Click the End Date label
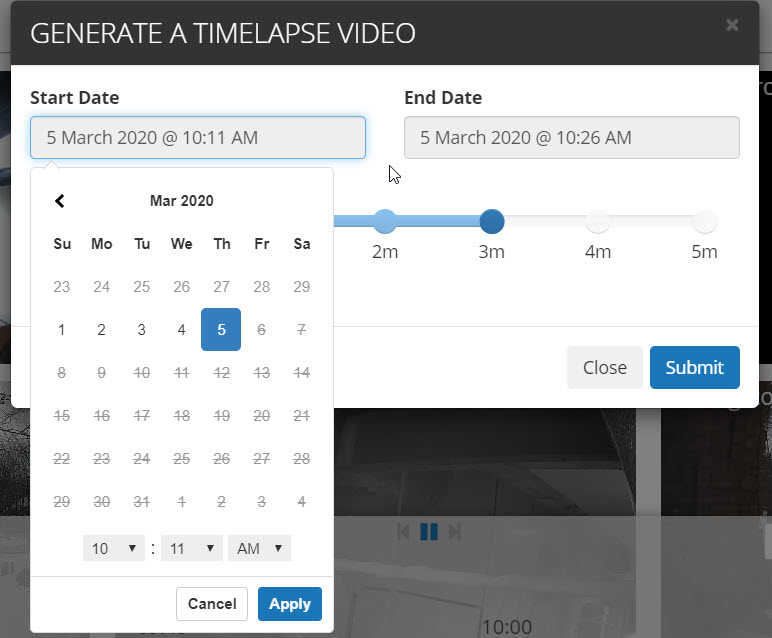This screenshot has width=772, height=638. click(x=443, y=97)
